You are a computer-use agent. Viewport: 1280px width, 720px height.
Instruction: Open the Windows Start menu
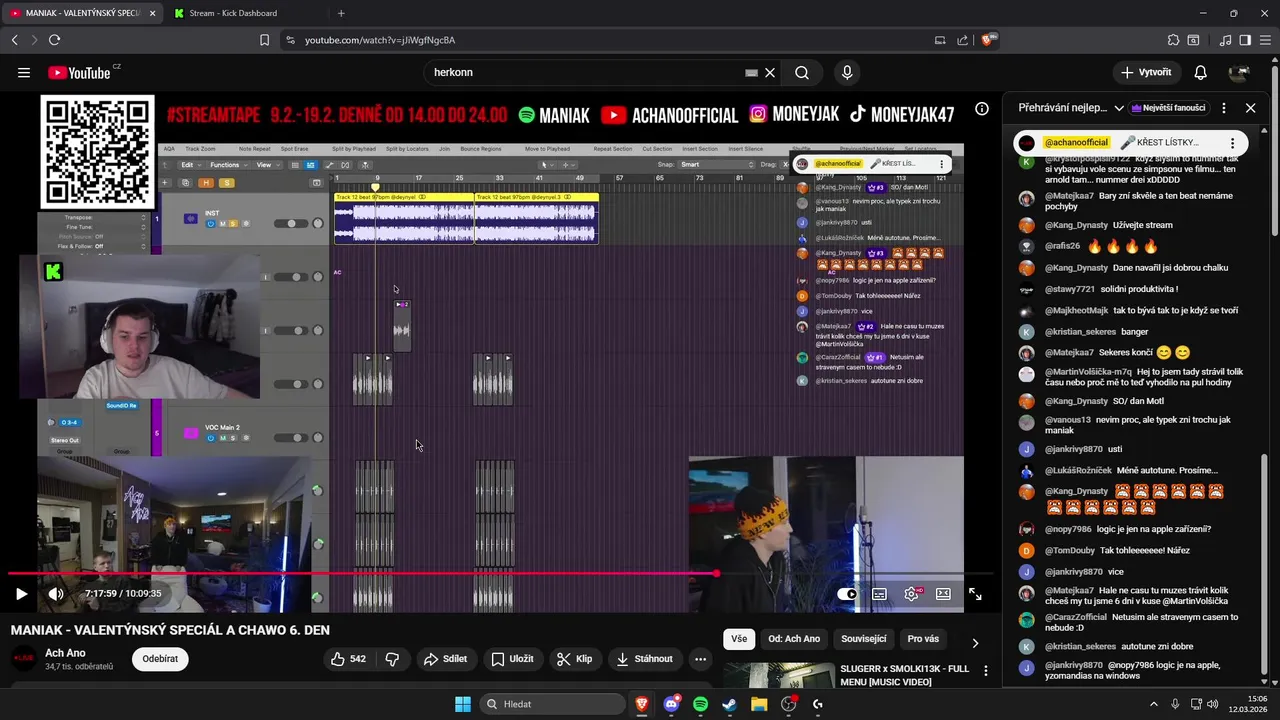[x=463, y=704]
